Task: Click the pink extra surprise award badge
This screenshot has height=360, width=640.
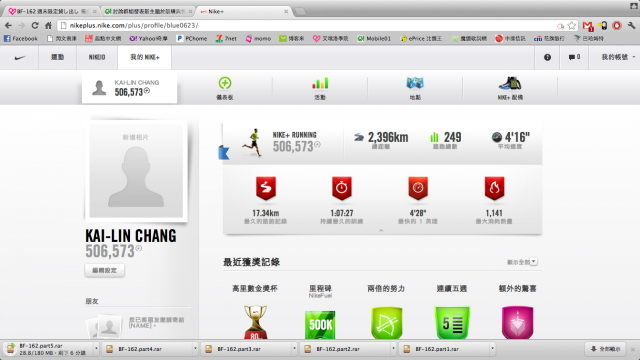Action: coord(518,323)
